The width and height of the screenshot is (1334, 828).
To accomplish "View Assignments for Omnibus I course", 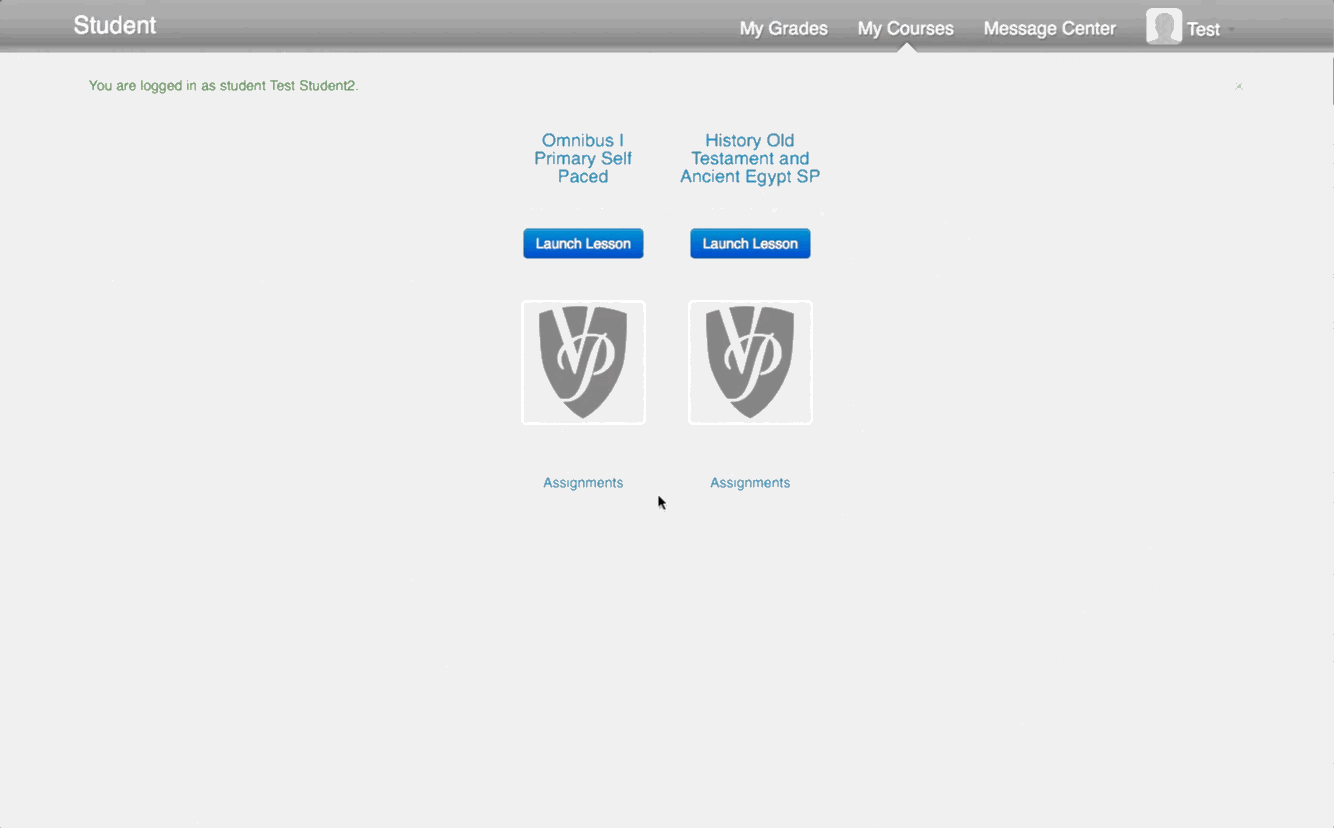I will (583, 483).
